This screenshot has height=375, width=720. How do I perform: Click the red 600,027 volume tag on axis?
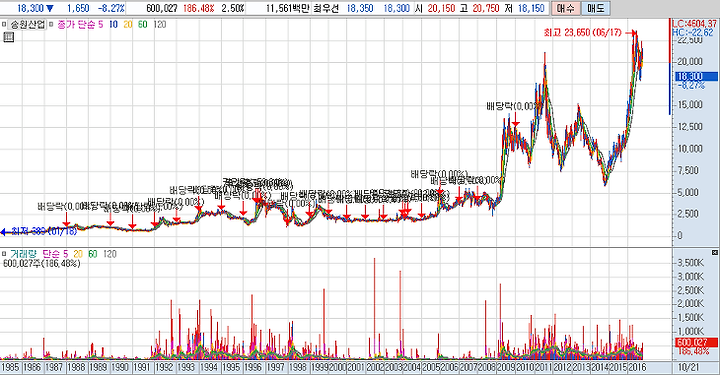(696, 342)
